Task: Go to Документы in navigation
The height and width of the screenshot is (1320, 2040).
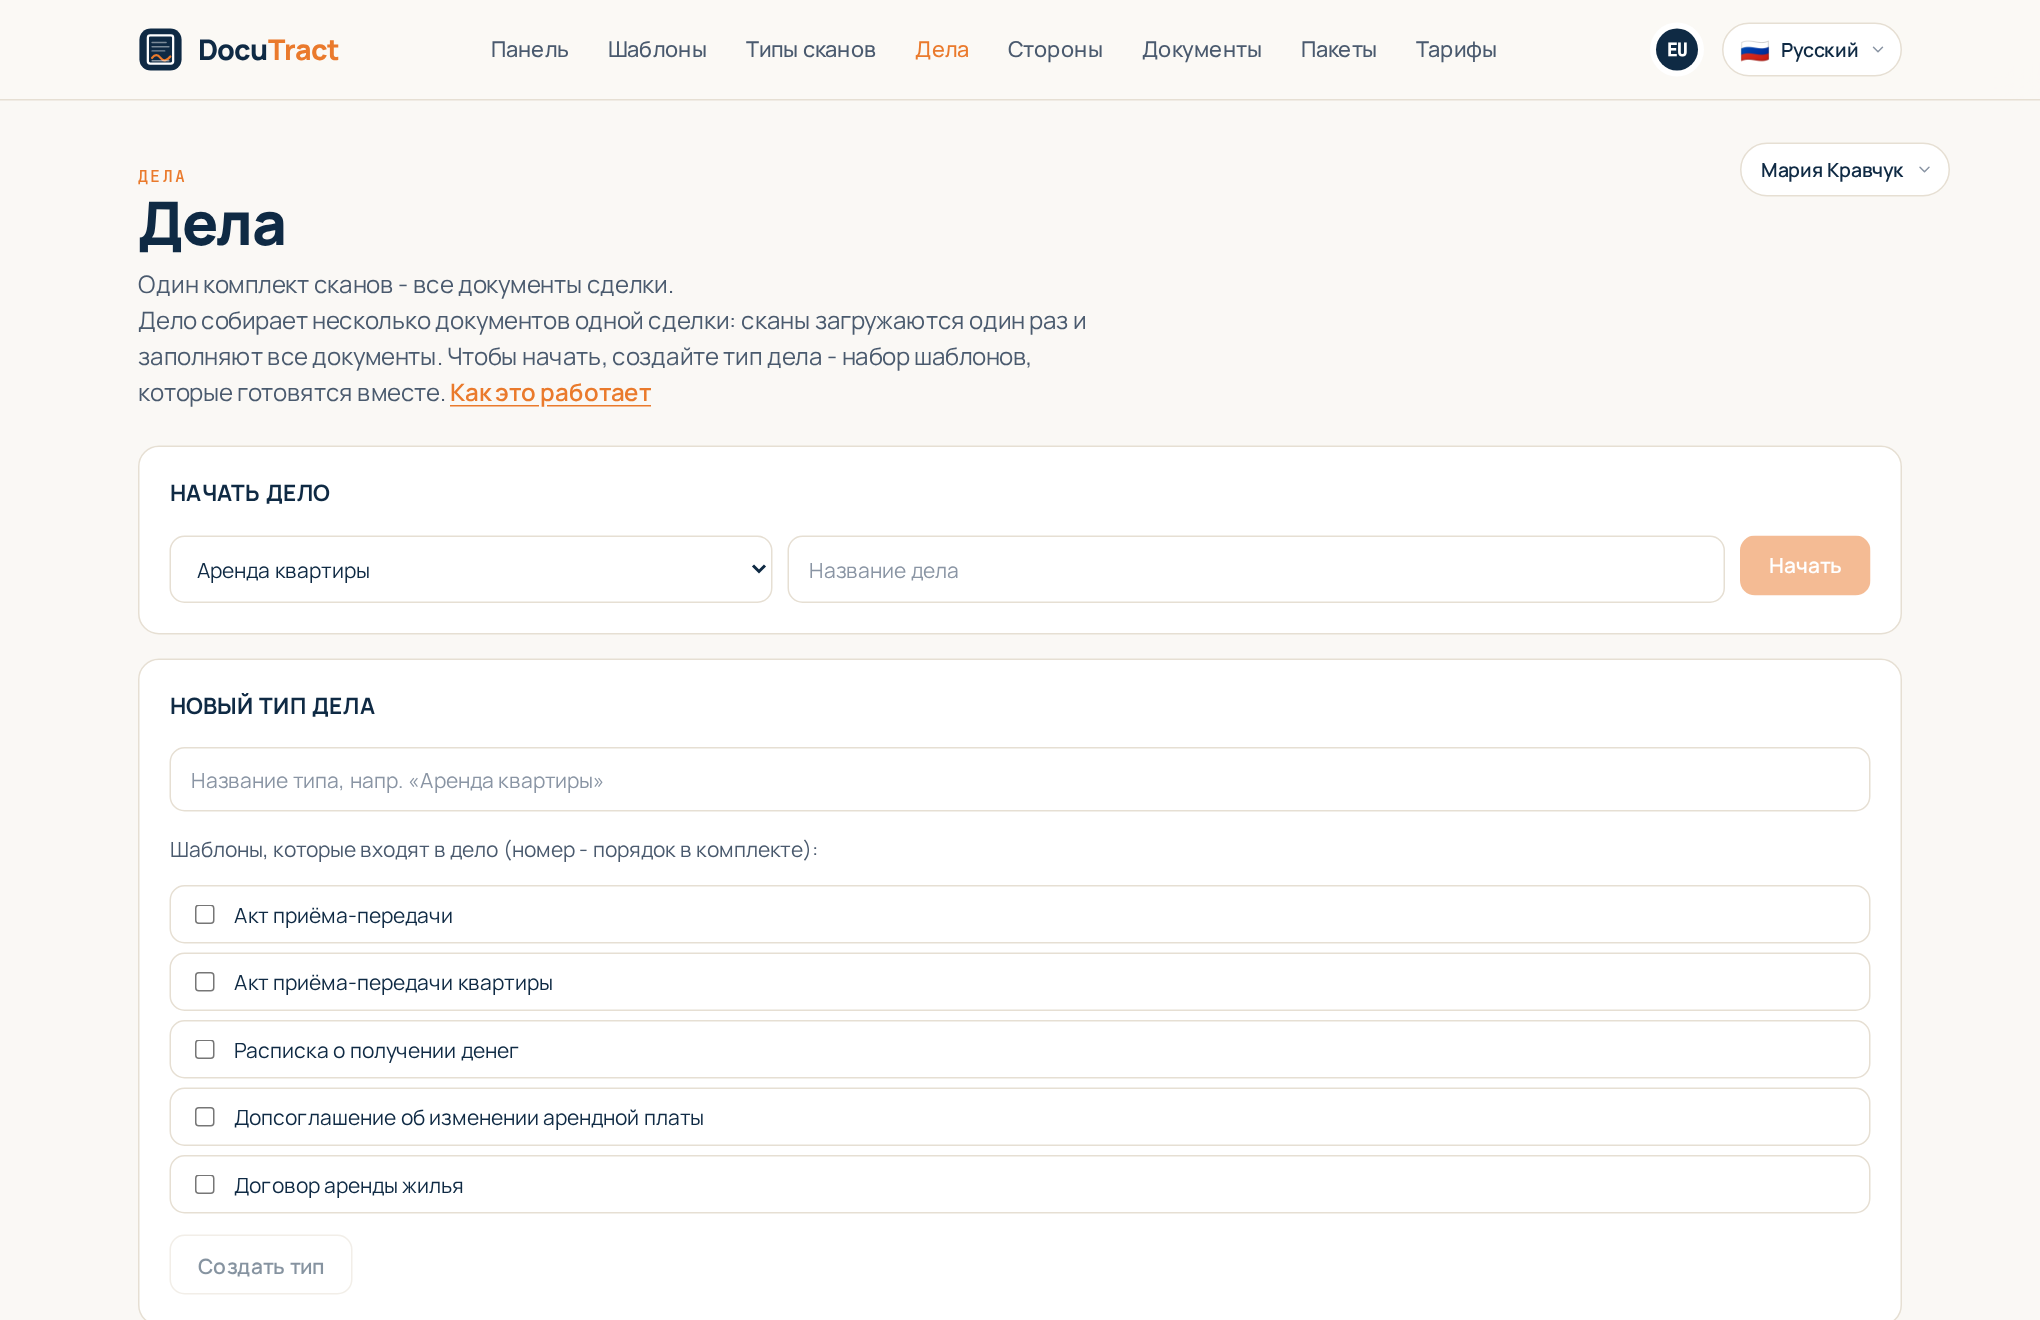Action: (x=1201, y=49)
